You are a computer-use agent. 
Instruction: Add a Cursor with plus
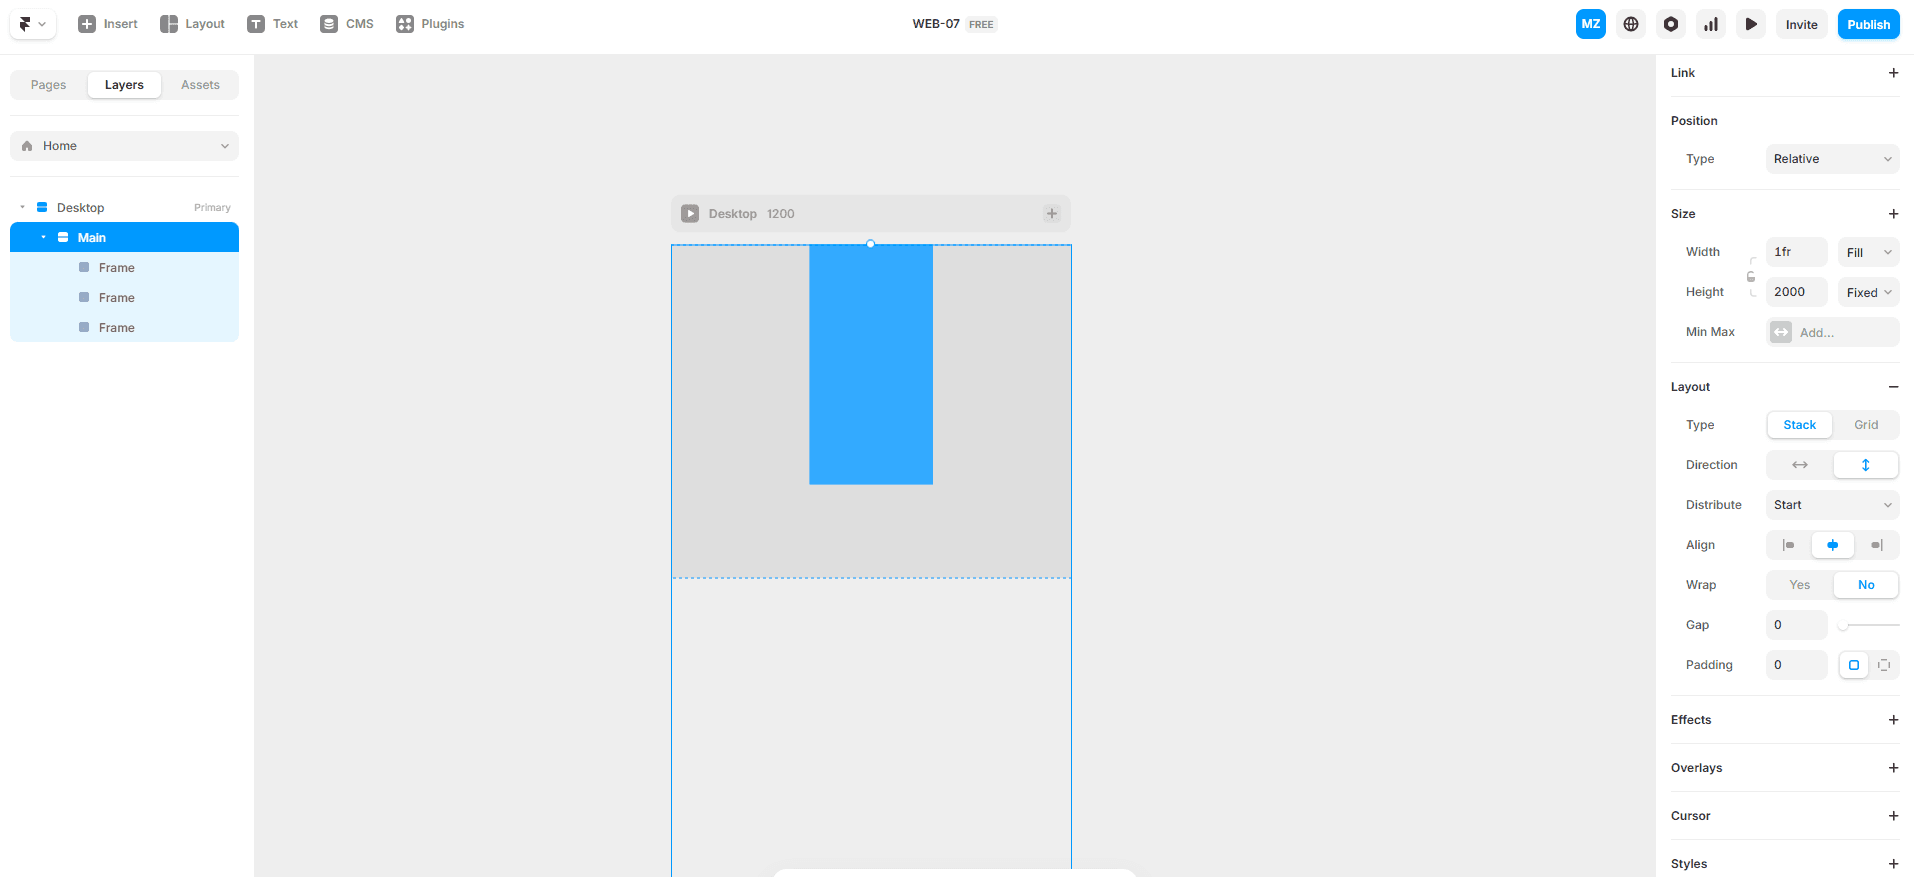point(1893,816)
